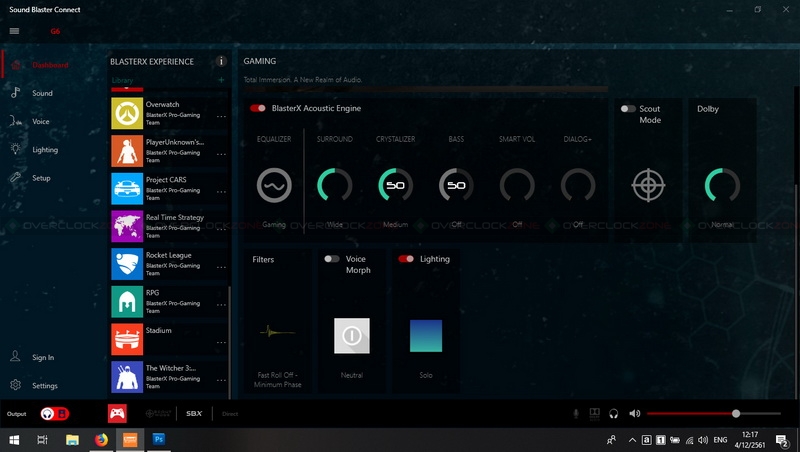The height and width of the screenshot is (452, 800).
Task: Open the Lighting sidebar section
Action: pos(45,150)
